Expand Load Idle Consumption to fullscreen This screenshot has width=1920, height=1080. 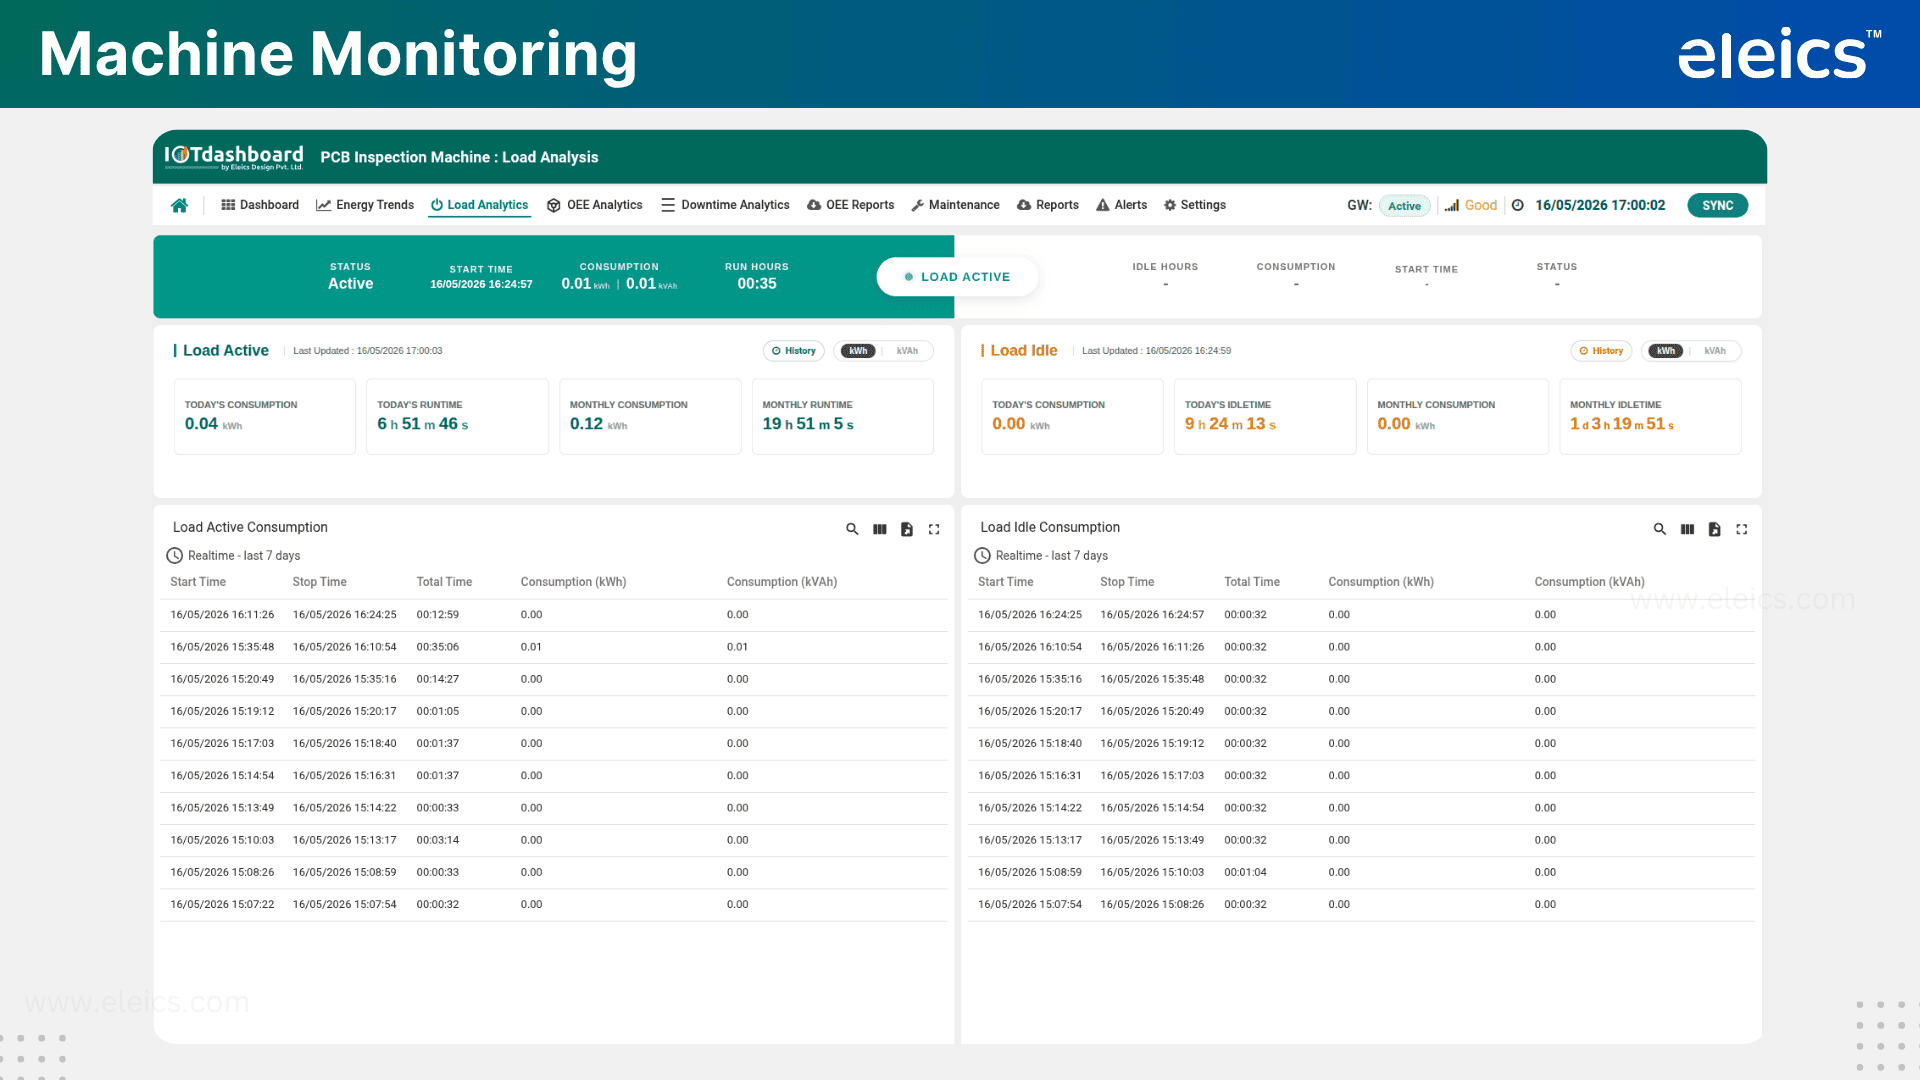click(x=1742, y=529)
